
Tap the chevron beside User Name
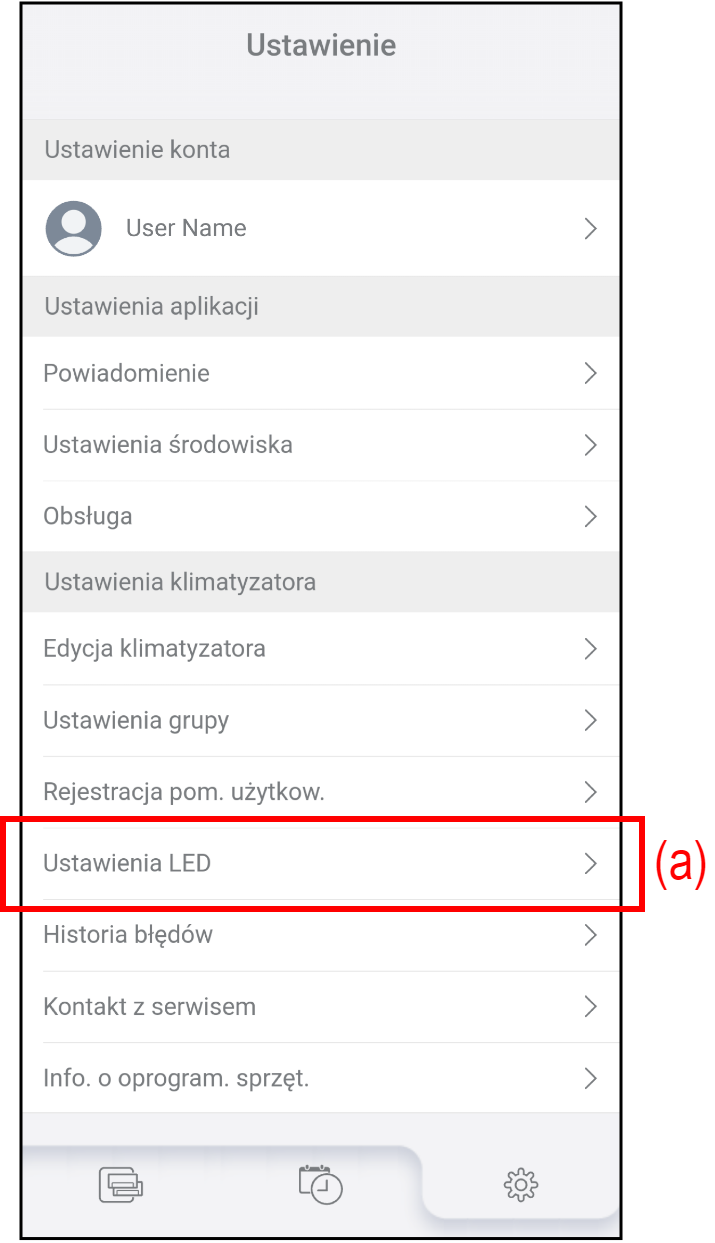click(590, 229)
